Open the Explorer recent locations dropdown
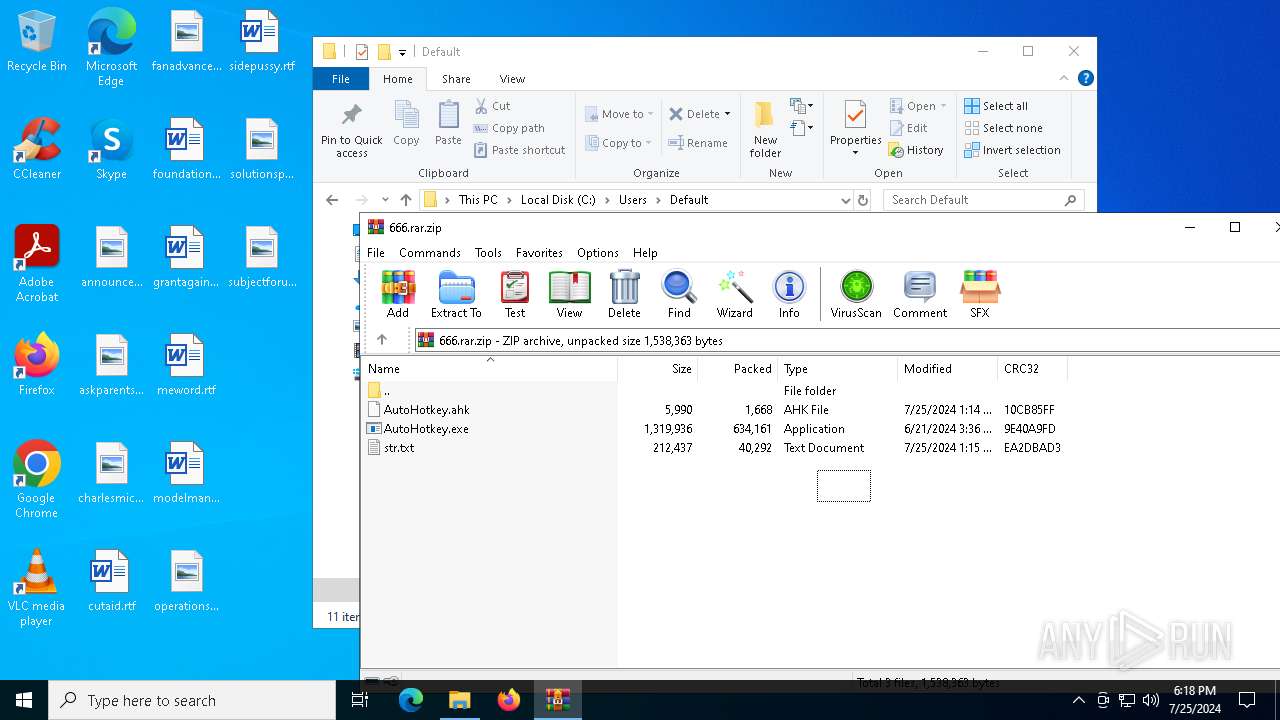 [x=384, y=200]
